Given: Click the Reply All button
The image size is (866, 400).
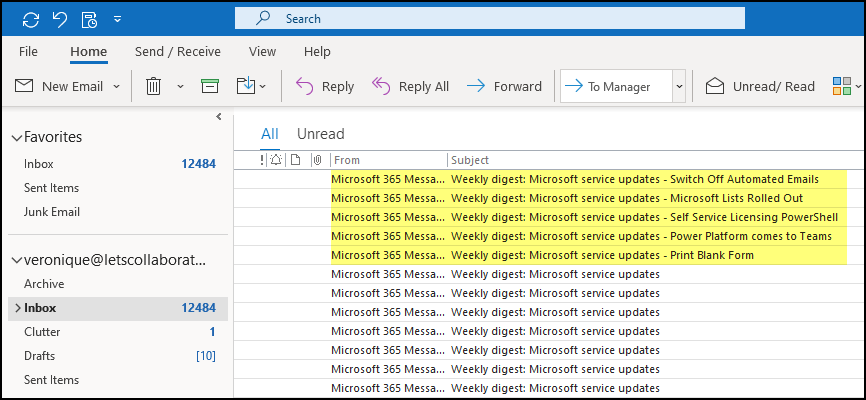Looking at the screenshot, I should coord(410,86).
